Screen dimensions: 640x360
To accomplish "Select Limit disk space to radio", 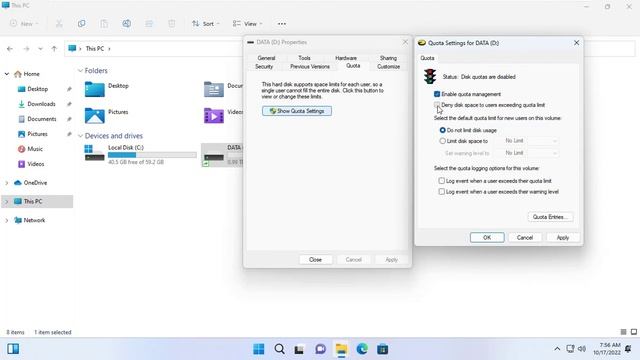I will [x=442, y=141].
